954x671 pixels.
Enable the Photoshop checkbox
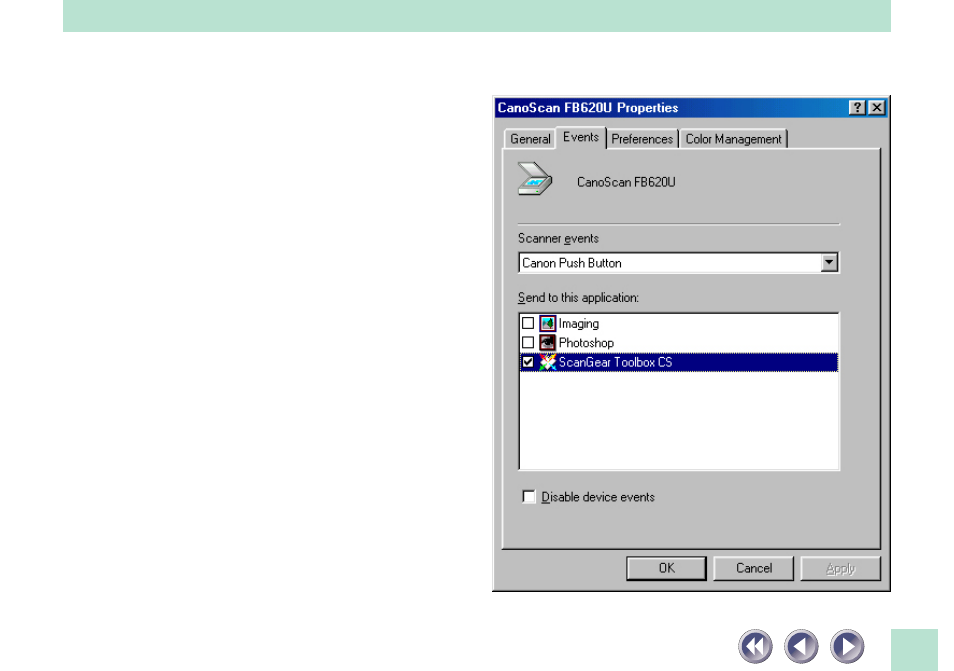(x=528, y=342)
